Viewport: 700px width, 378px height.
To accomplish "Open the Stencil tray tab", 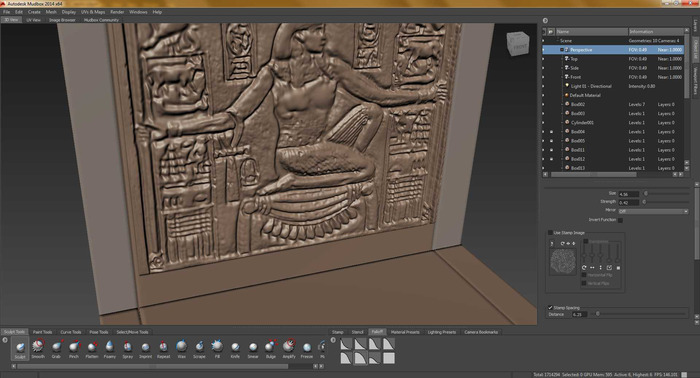I will click(358, 332).
